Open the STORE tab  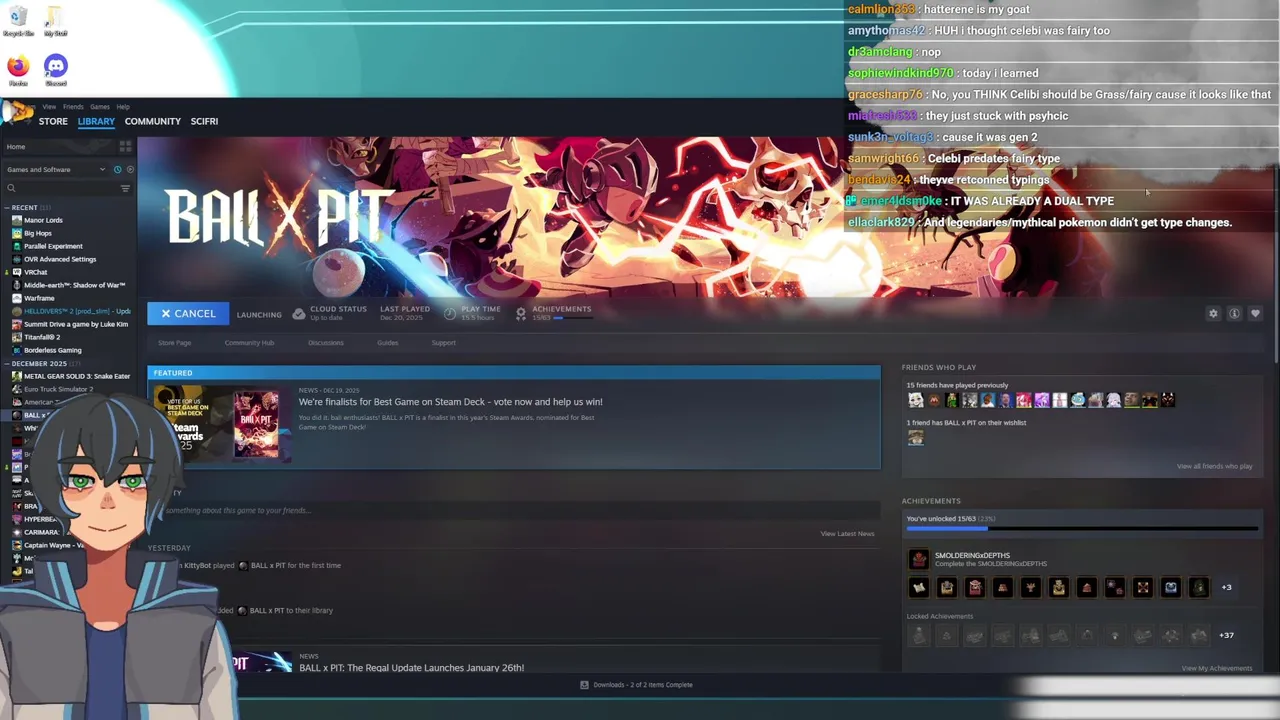(53, 121)
